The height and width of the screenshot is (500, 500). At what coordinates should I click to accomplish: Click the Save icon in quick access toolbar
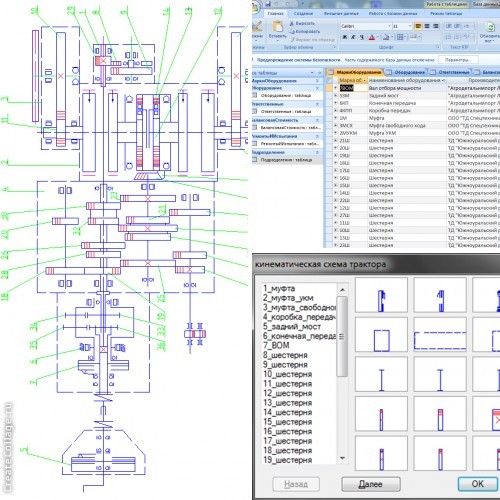coord(268,4)
